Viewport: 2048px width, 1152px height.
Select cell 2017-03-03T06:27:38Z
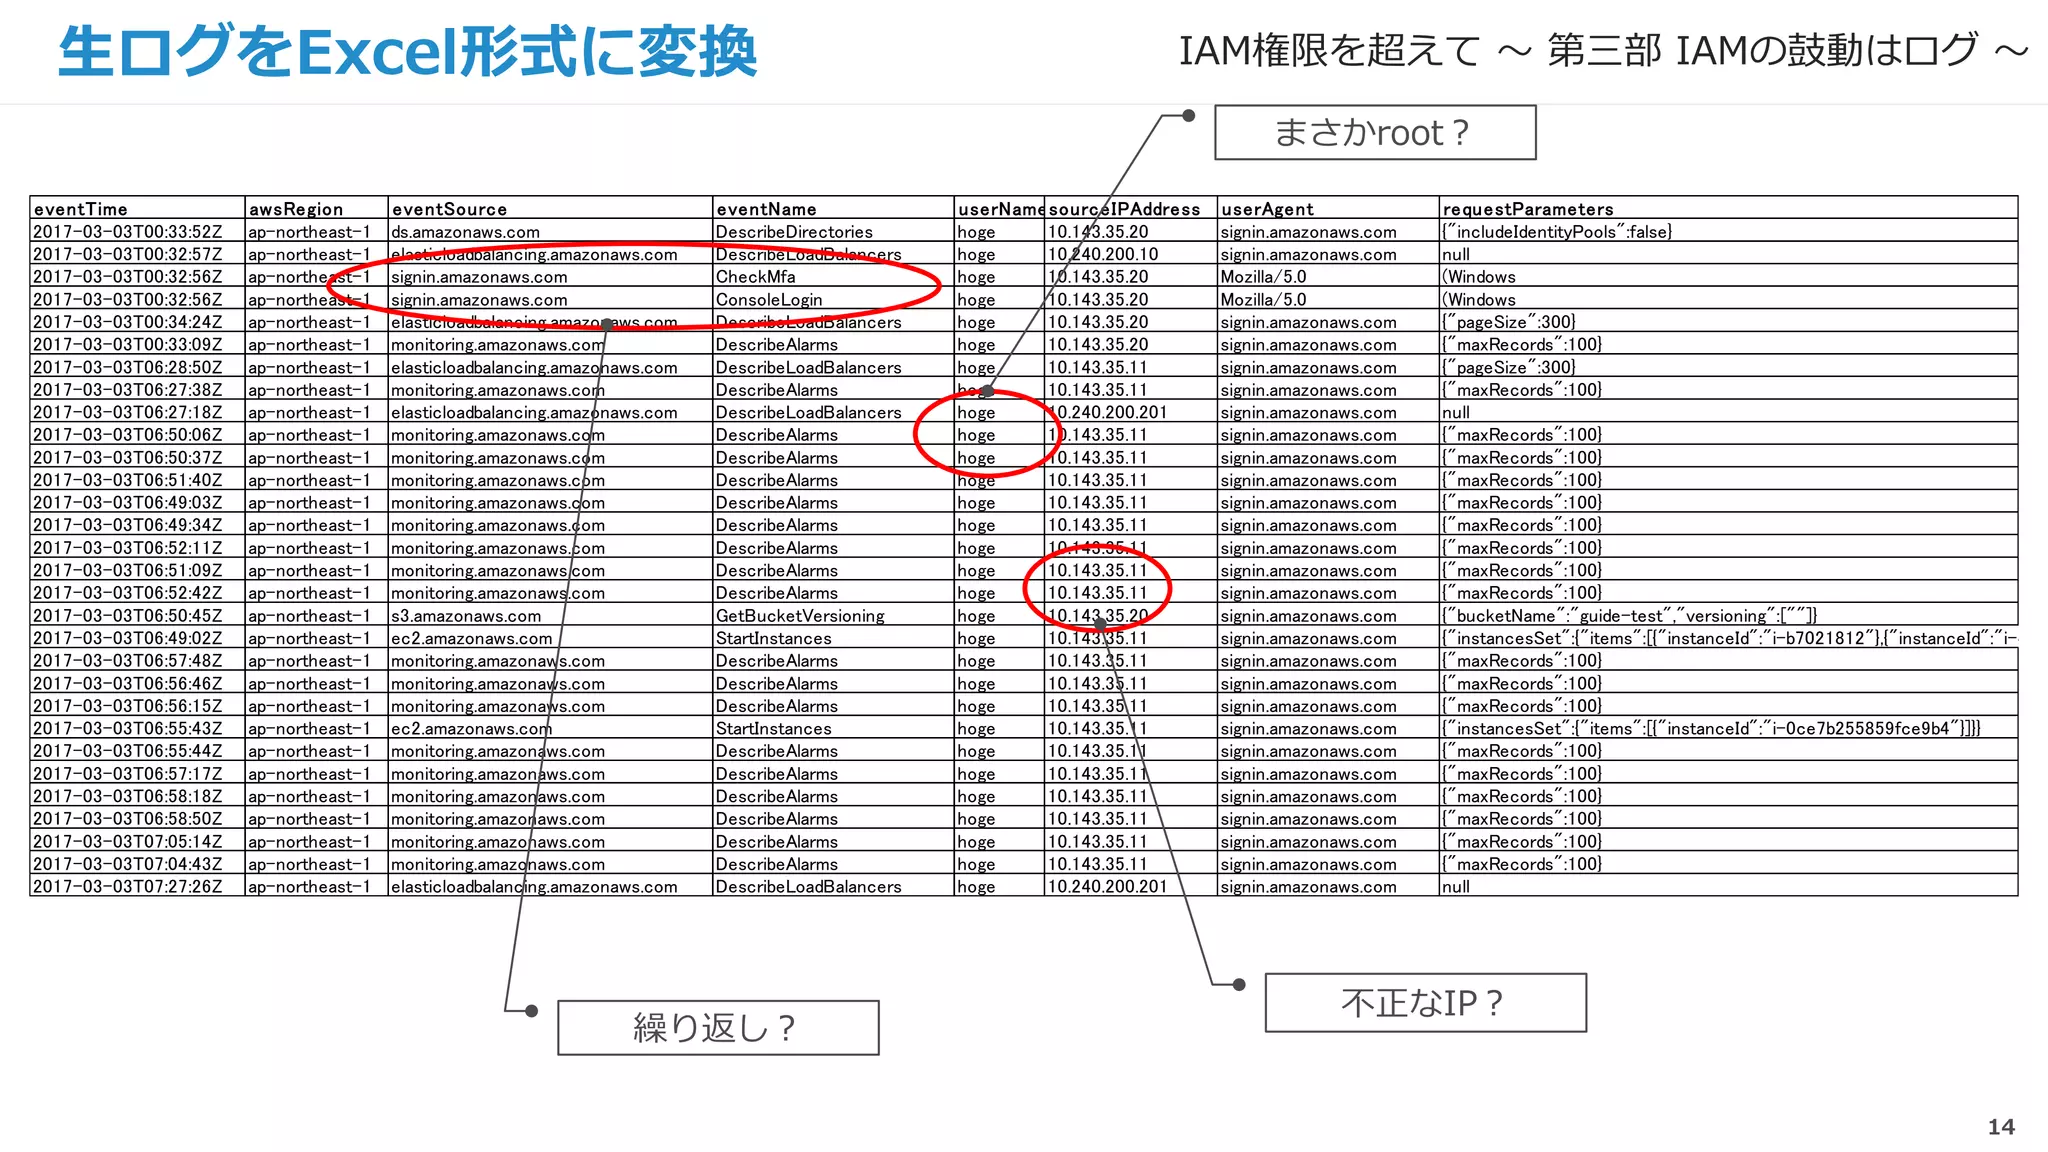(x=138, y=389)
